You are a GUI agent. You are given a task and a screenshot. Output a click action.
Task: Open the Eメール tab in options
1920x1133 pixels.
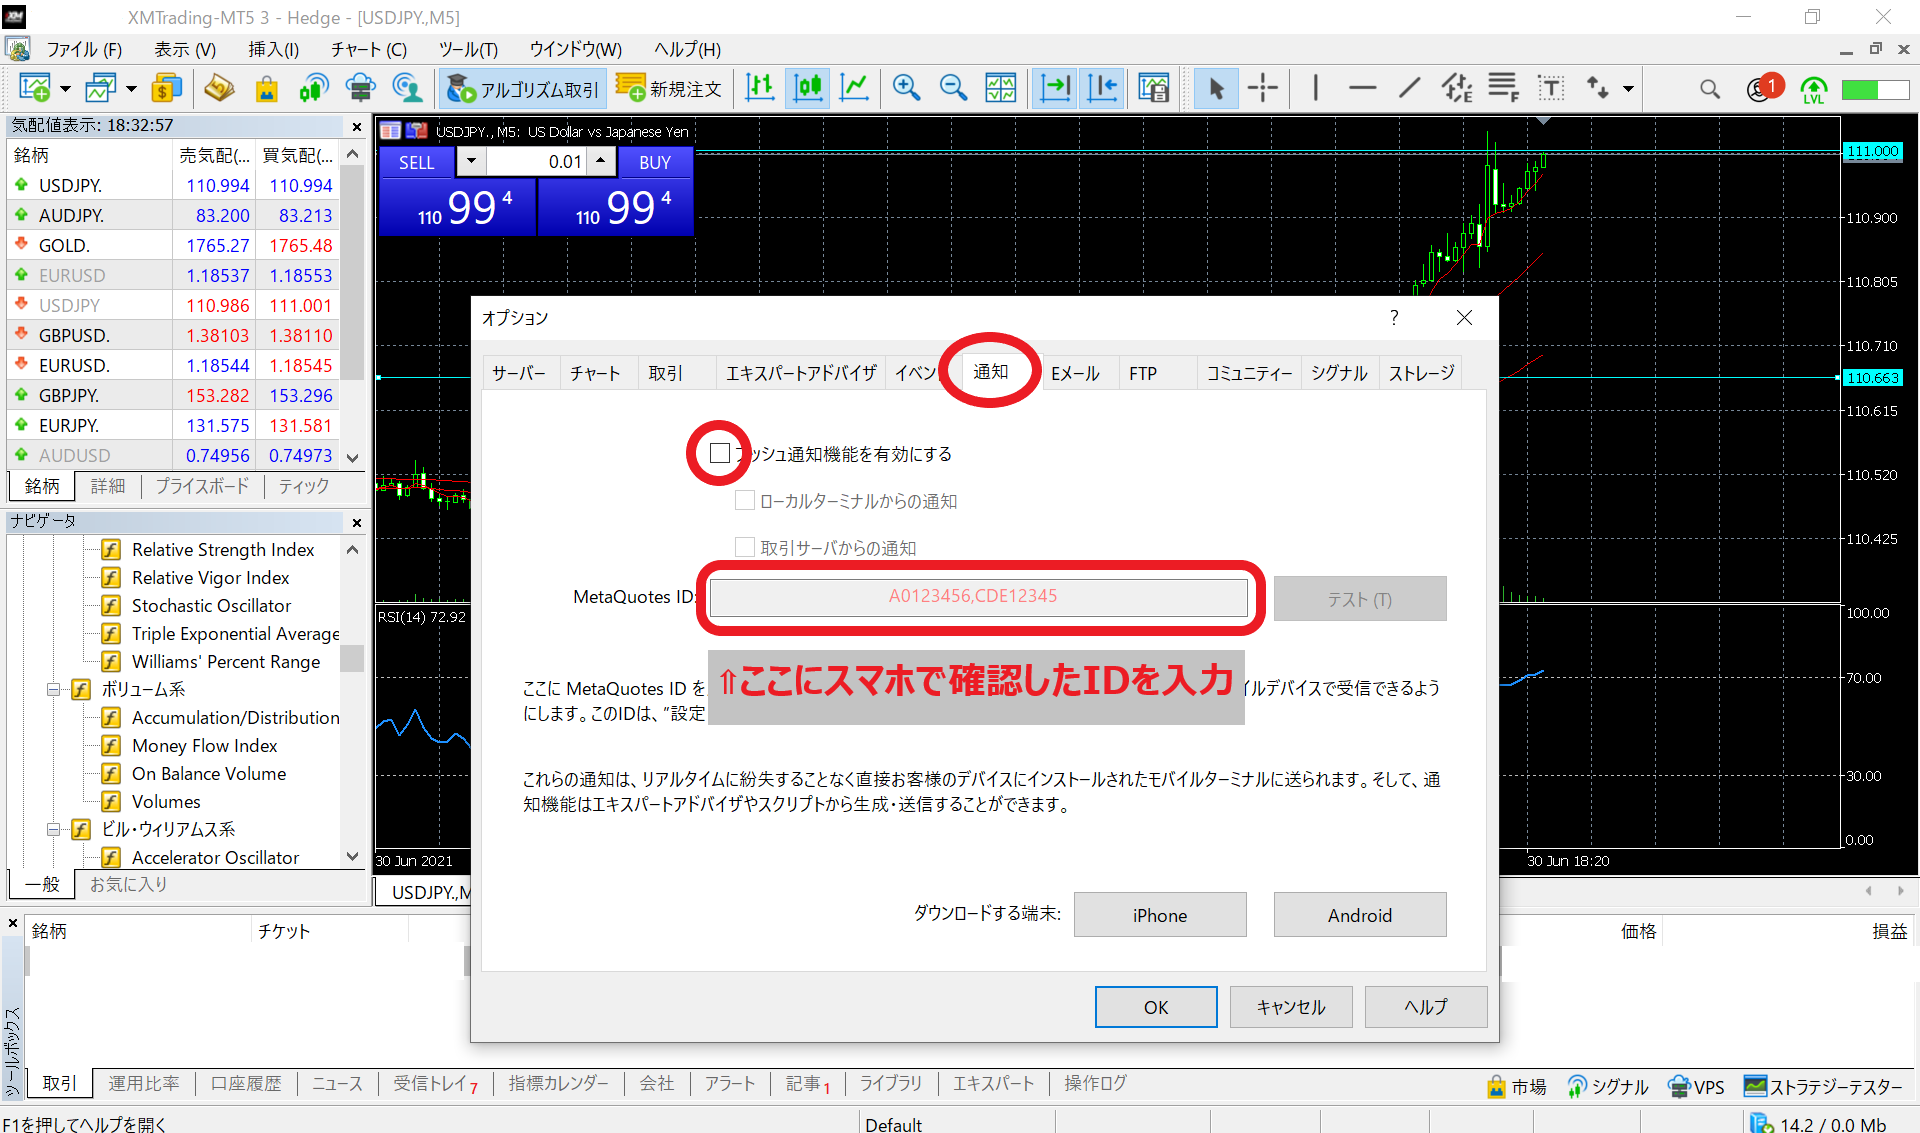[x=1075, y=373]
